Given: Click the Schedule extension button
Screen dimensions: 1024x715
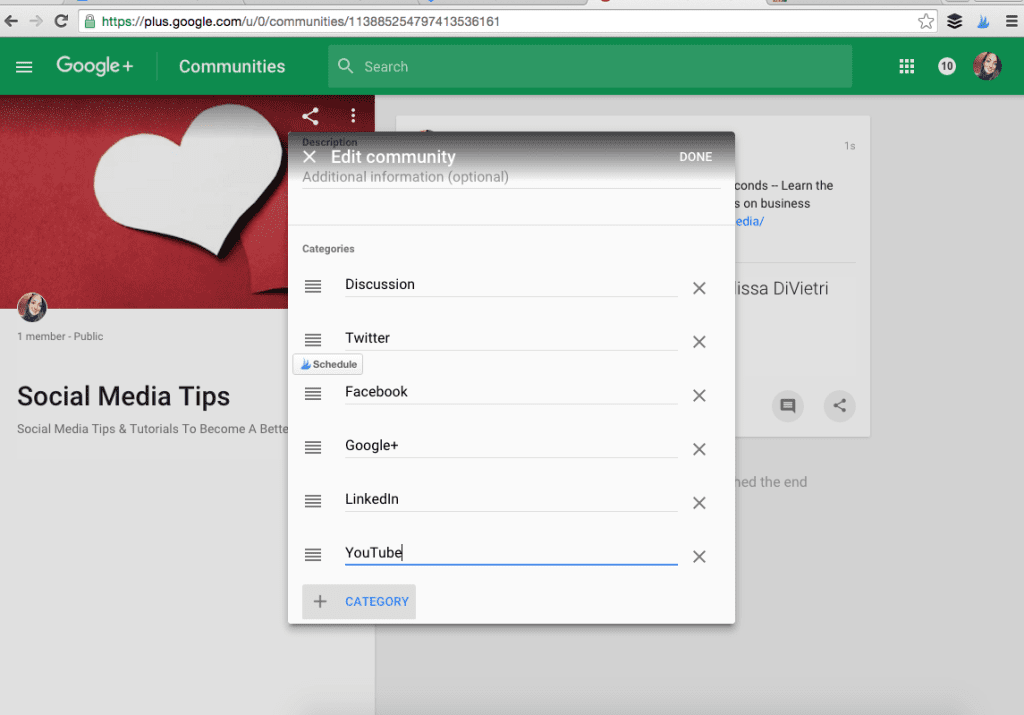Looking at the screenshot, I should click(328, 365).
